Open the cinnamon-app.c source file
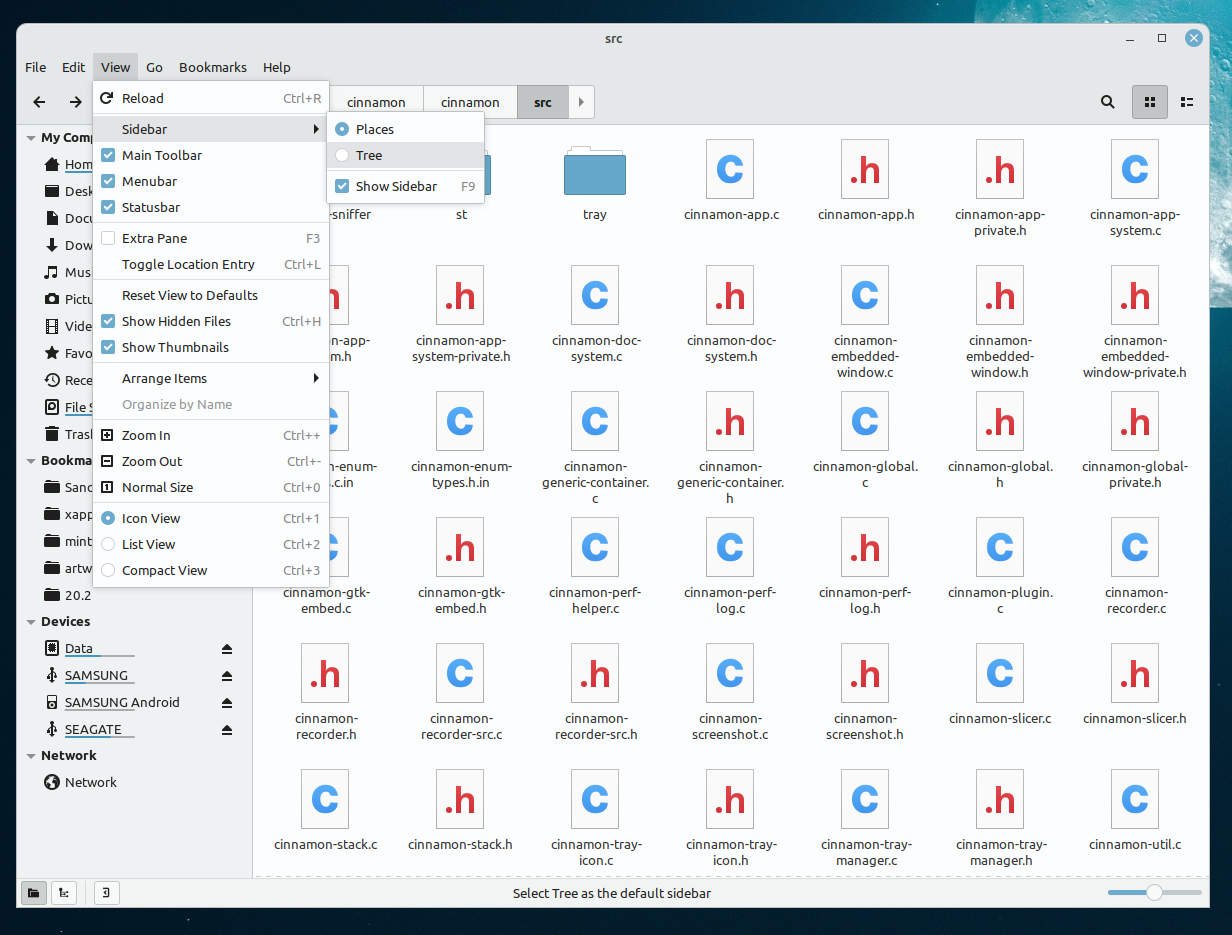The image size is (1232, 935). coord(729,180)
